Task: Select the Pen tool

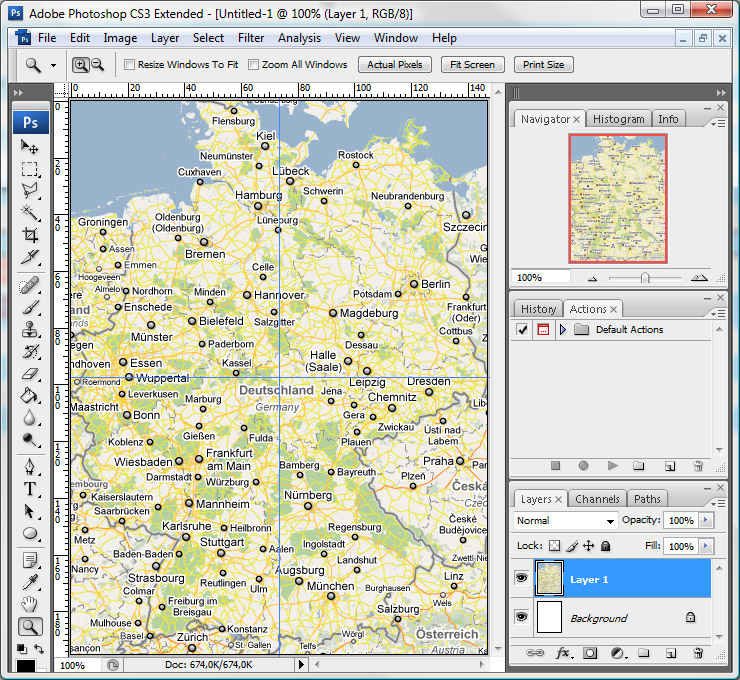Action: 30,467
